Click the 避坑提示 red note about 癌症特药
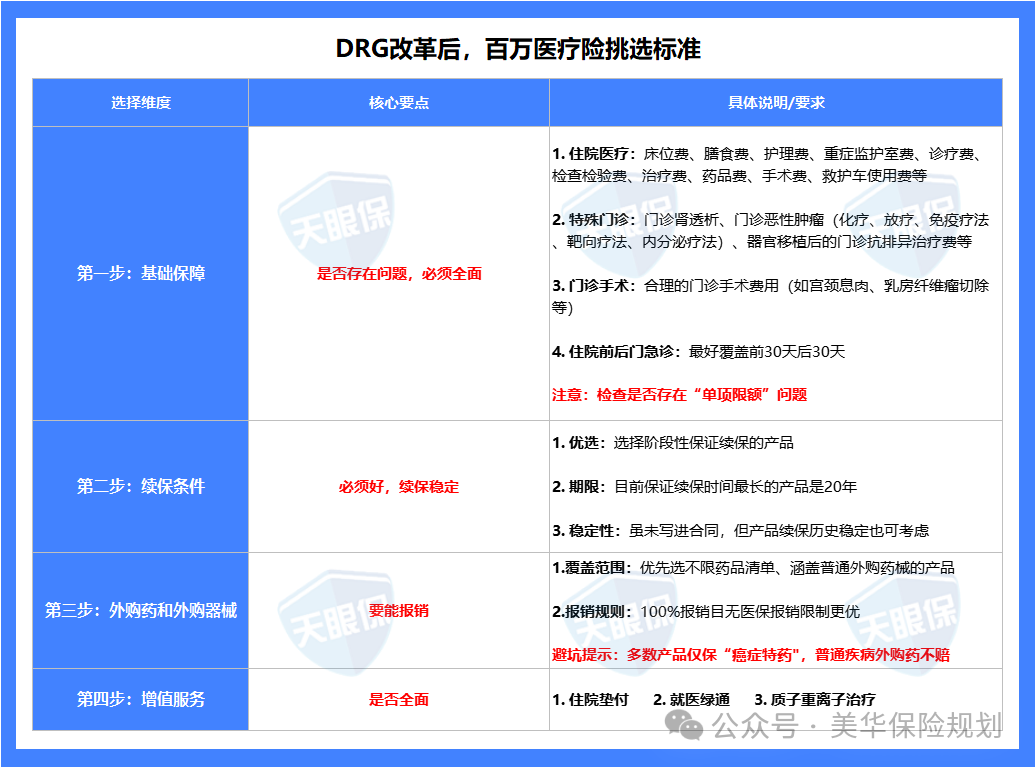The height and width of the screenshot is (767, 1035). 753,655
